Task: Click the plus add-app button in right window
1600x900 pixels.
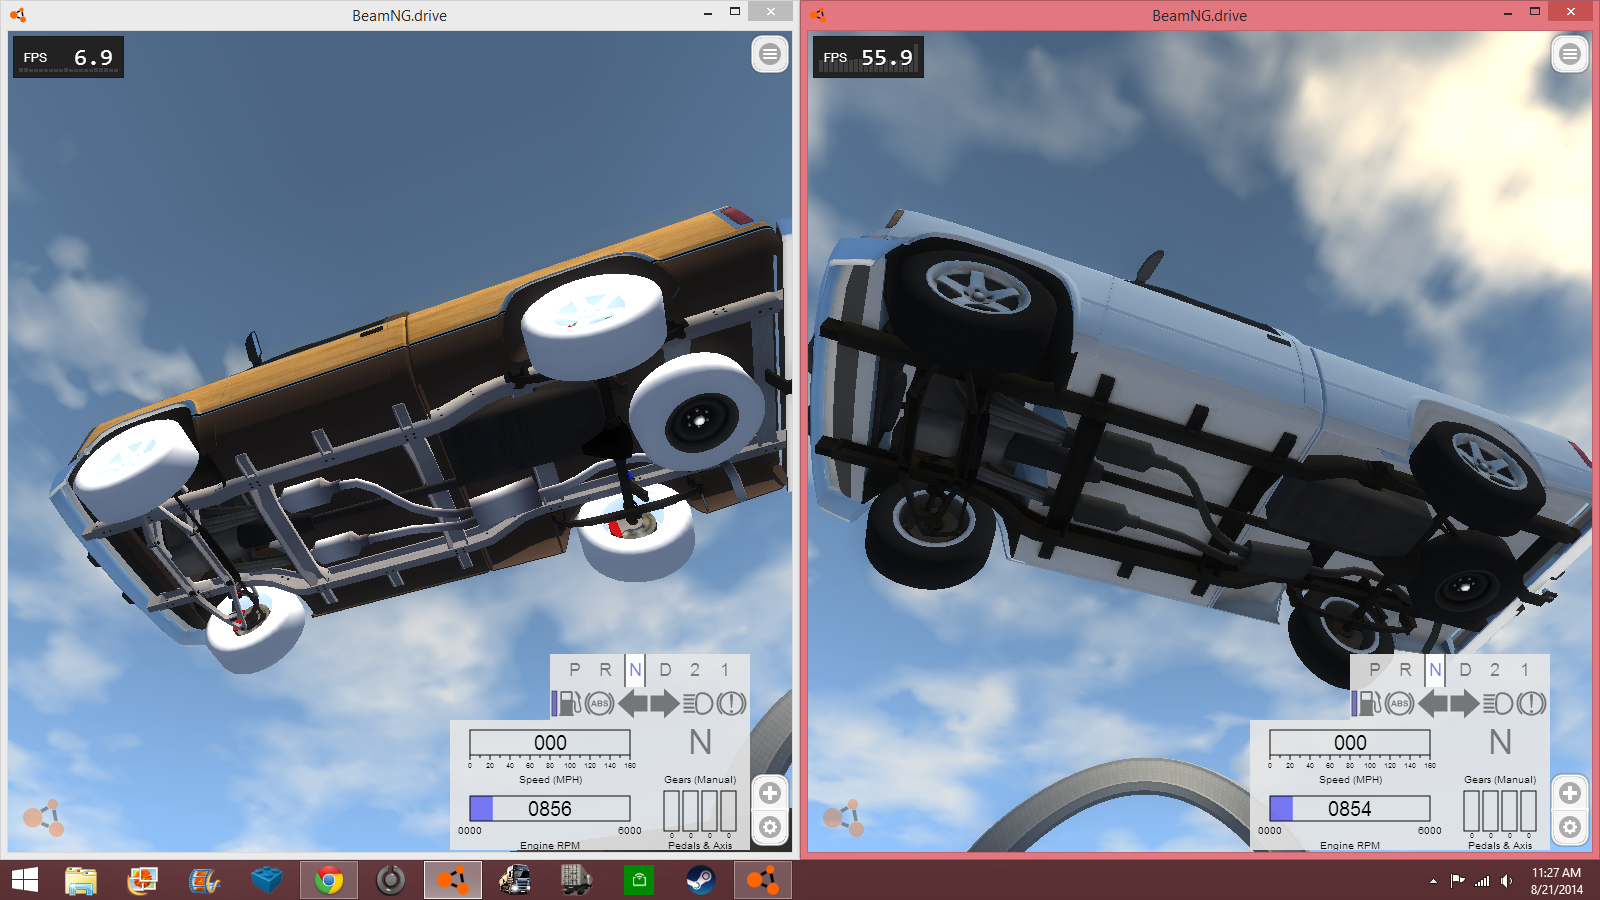Action: tap(1569, 793)
